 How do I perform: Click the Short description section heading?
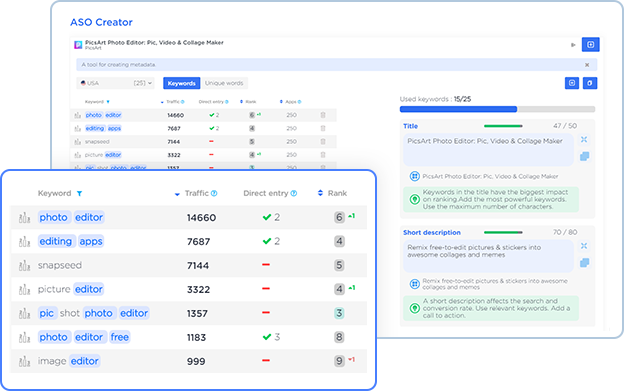pos(432,232)
